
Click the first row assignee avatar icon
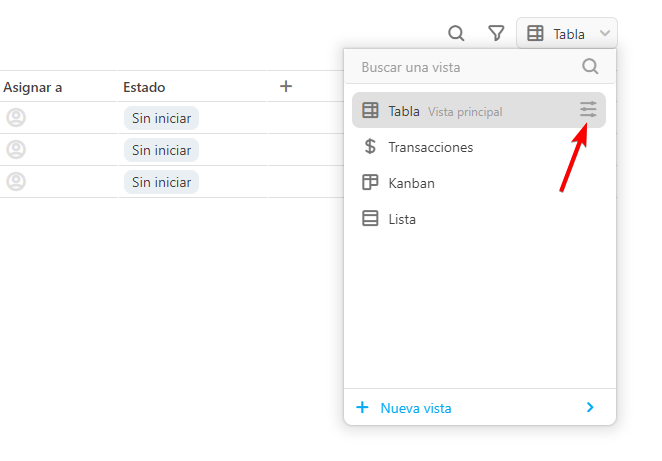[x=16, y=118]
